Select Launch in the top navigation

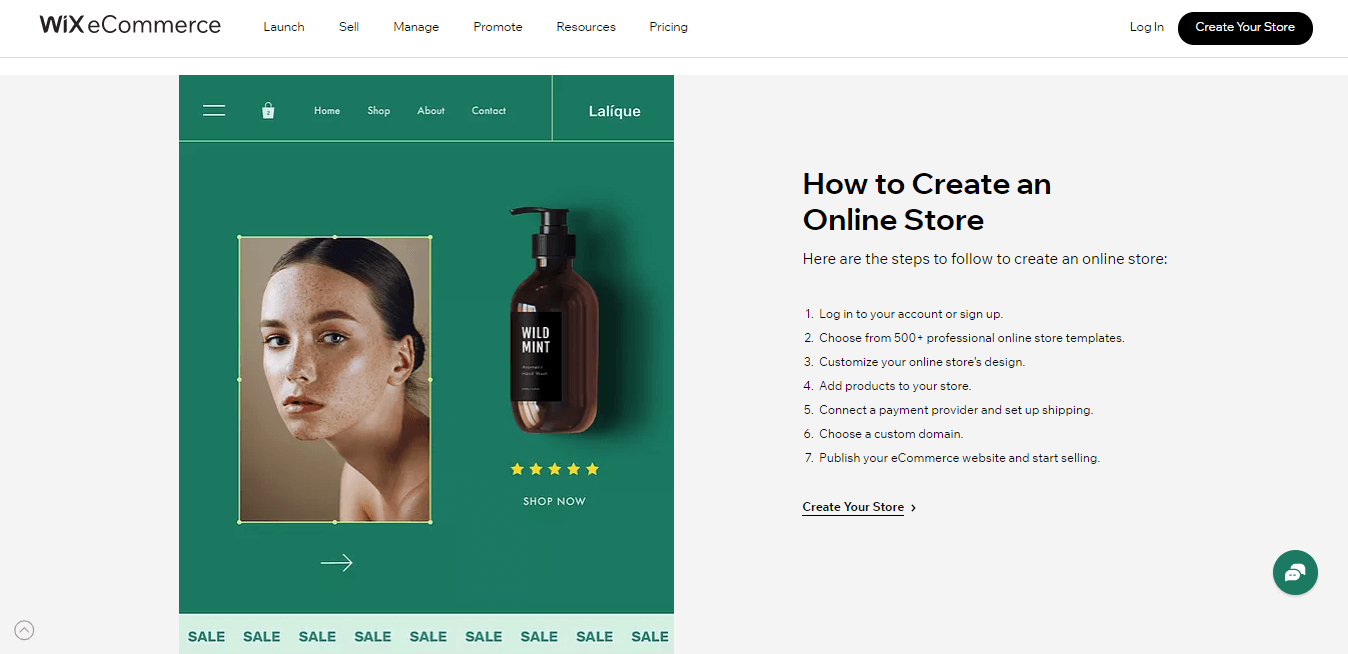click(x=283, y=27)
